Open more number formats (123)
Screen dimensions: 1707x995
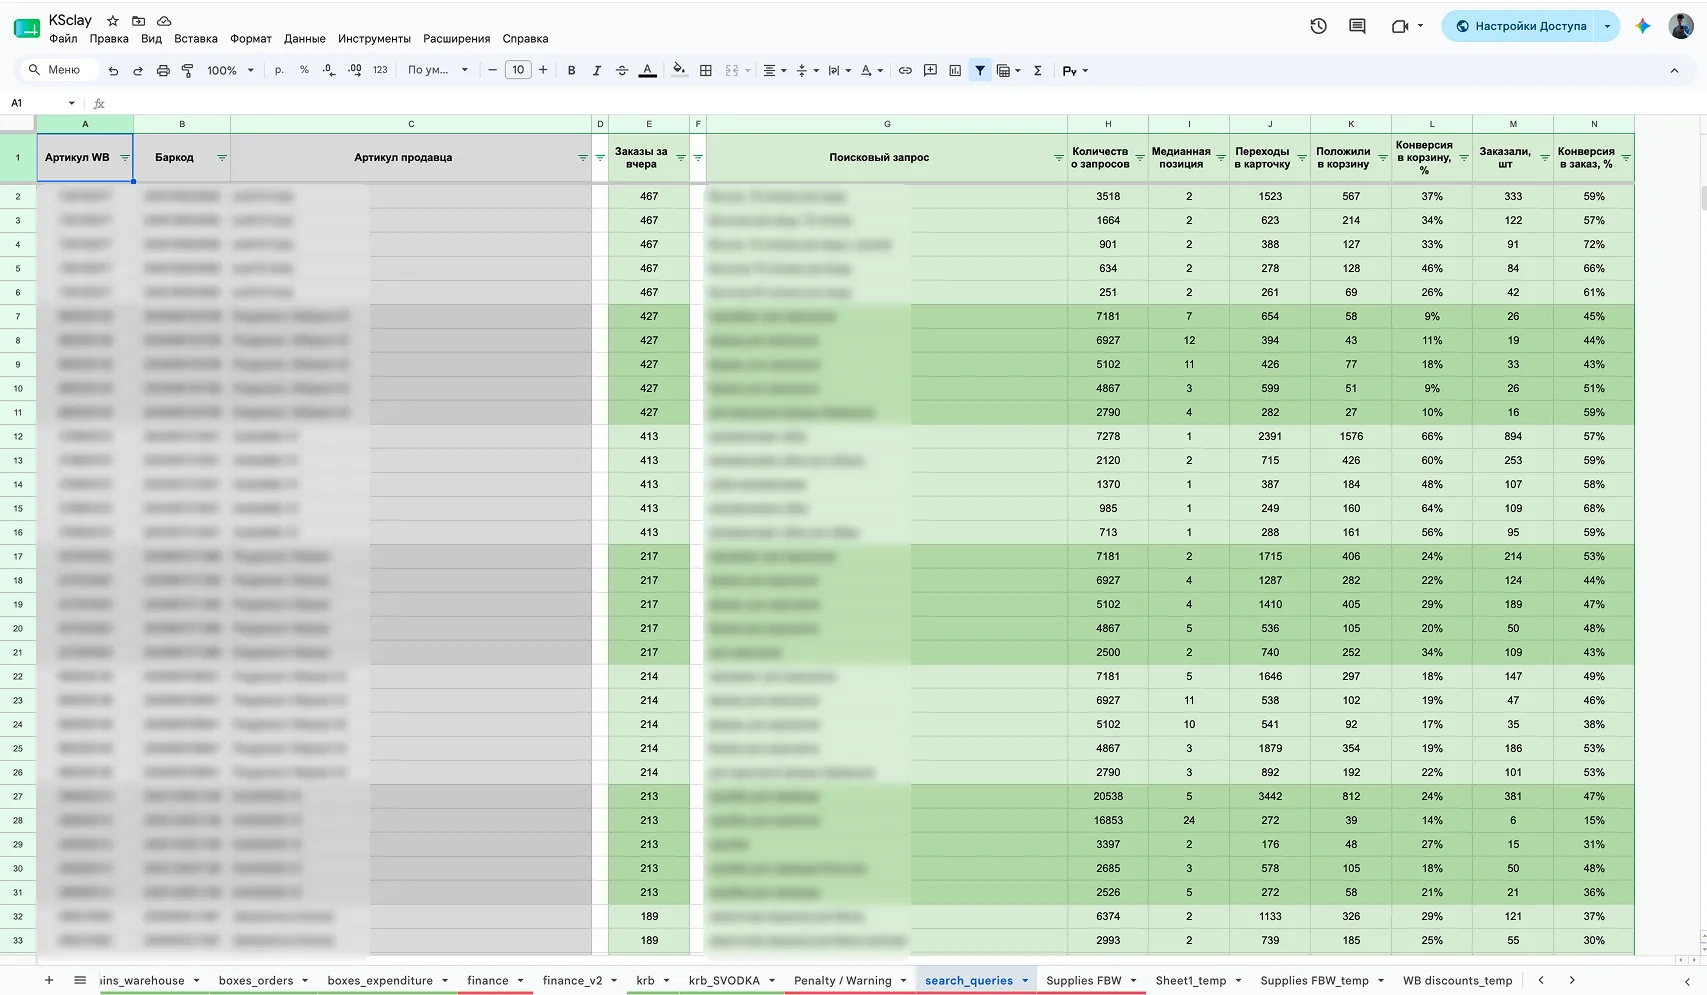[x=380, y=70]
